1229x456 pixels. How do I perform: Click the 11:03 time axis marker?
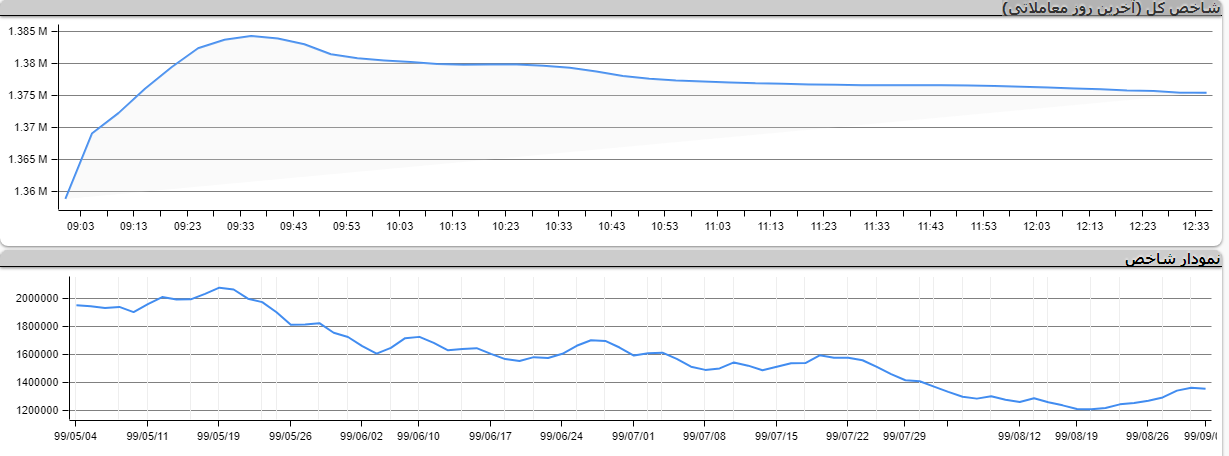(x=717, y=227)
